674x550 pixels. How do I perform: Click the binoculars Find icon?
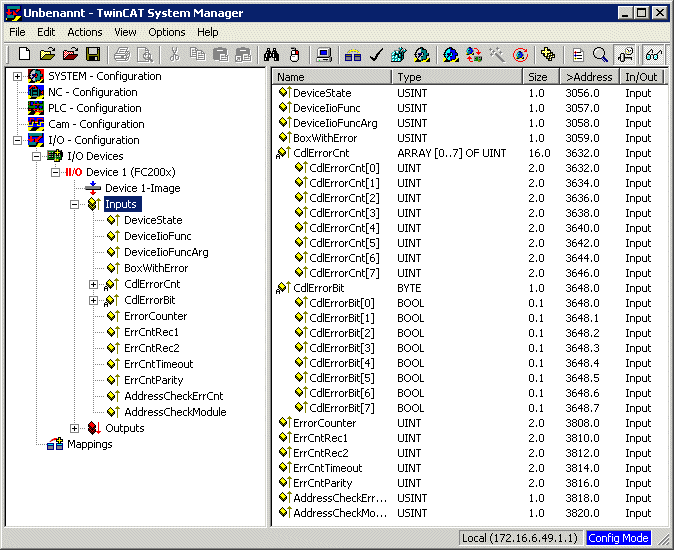[271, 55]
